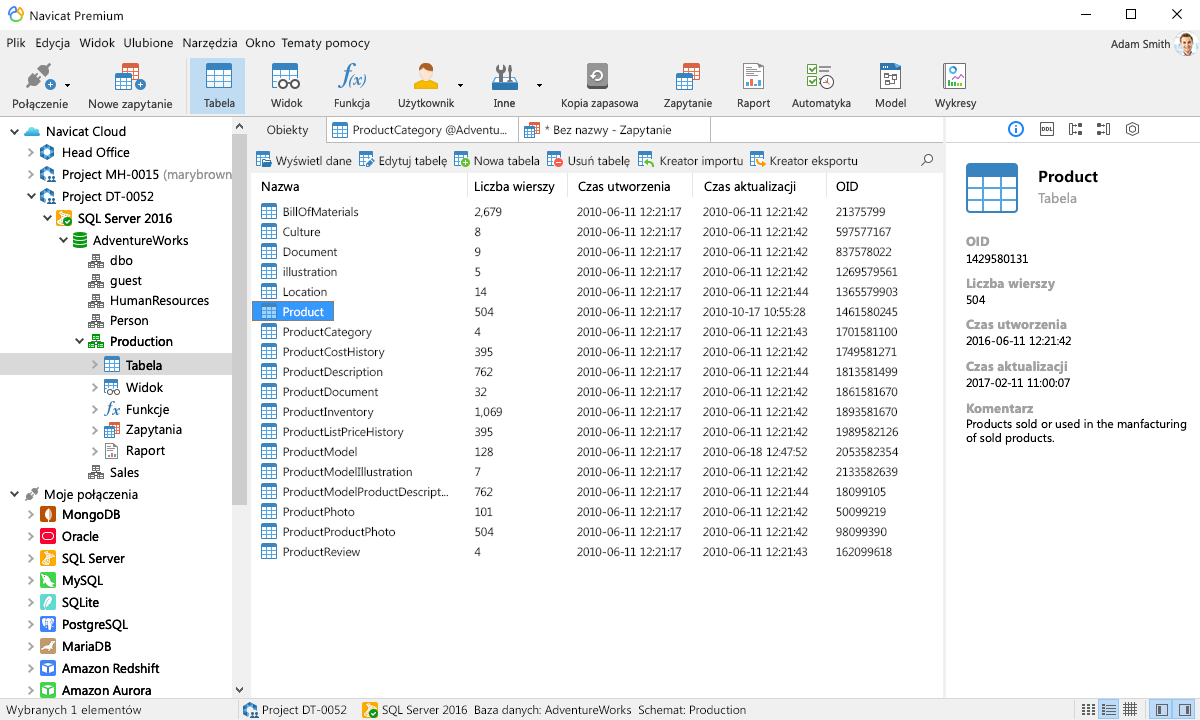Sort by the Nazwa column header
Image resolution: width=1200 pixels, height=720 pixels.
[359, 186]
